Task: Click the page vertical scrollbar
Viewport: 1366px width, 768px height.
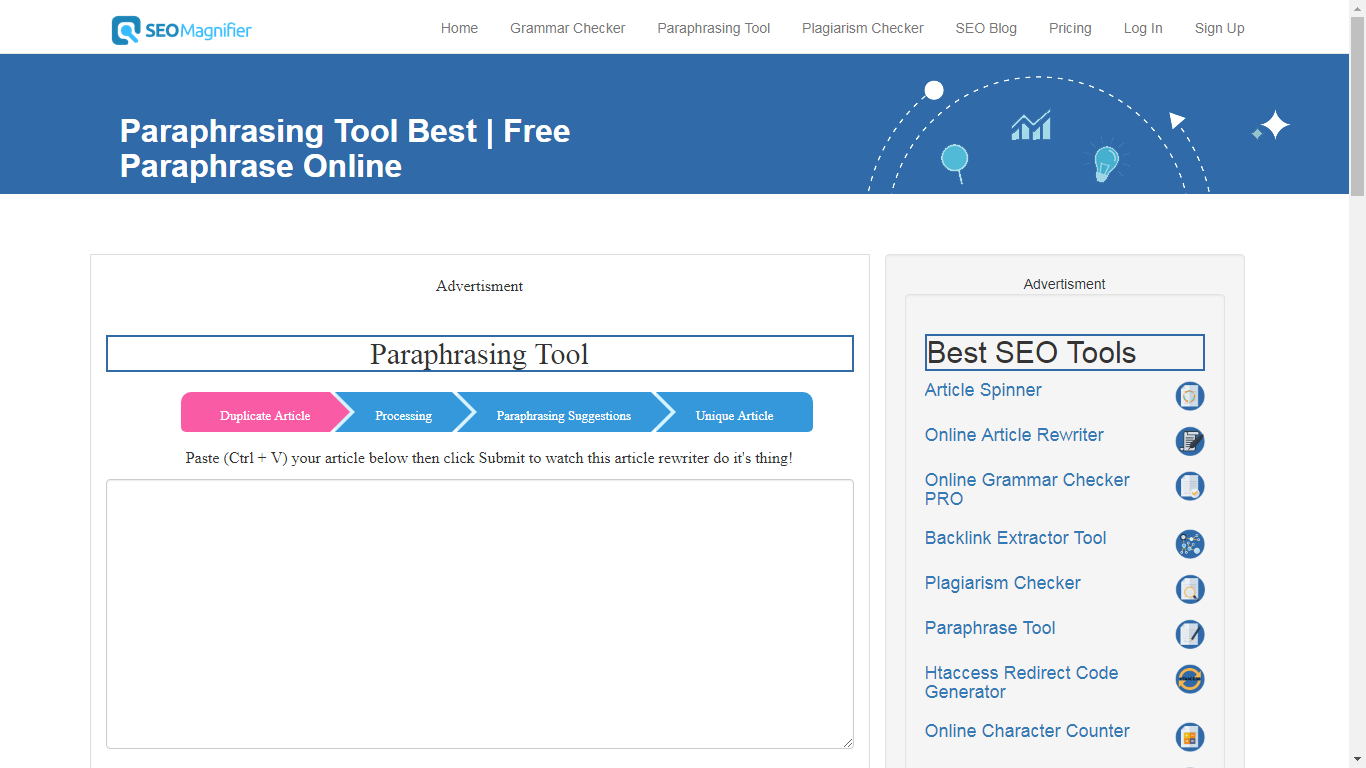Action: [1357, 104]
